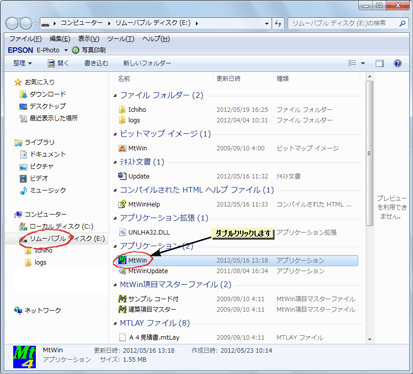
Task: Select ライブラリ in navigation pane
Action: click(34, 142)
